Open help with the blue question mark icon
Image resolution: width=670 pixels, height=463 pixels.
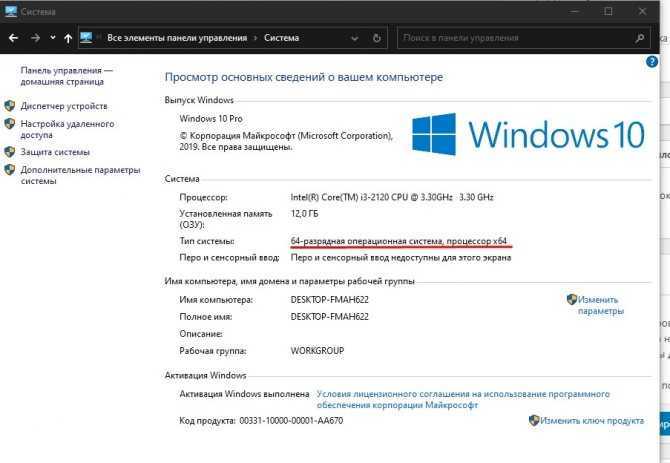652,62
